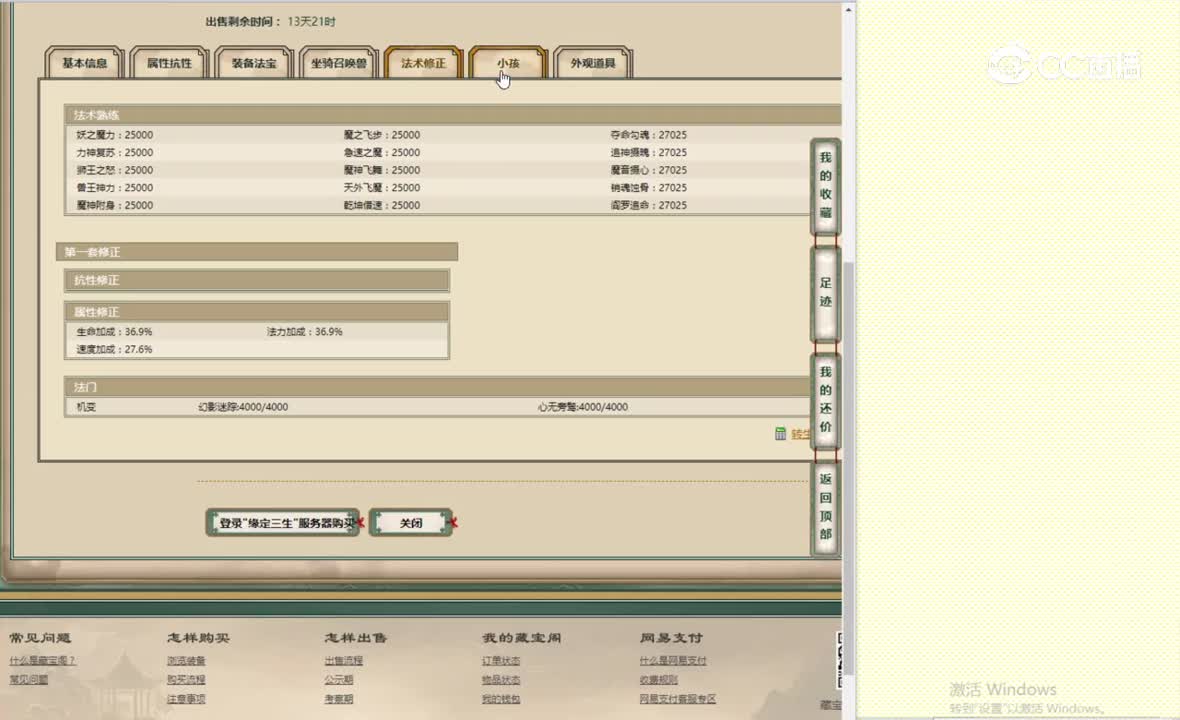Click the 生命加成：36.9% value
The width and height of the screenshot is (1180, 720).
pos(114,331)
